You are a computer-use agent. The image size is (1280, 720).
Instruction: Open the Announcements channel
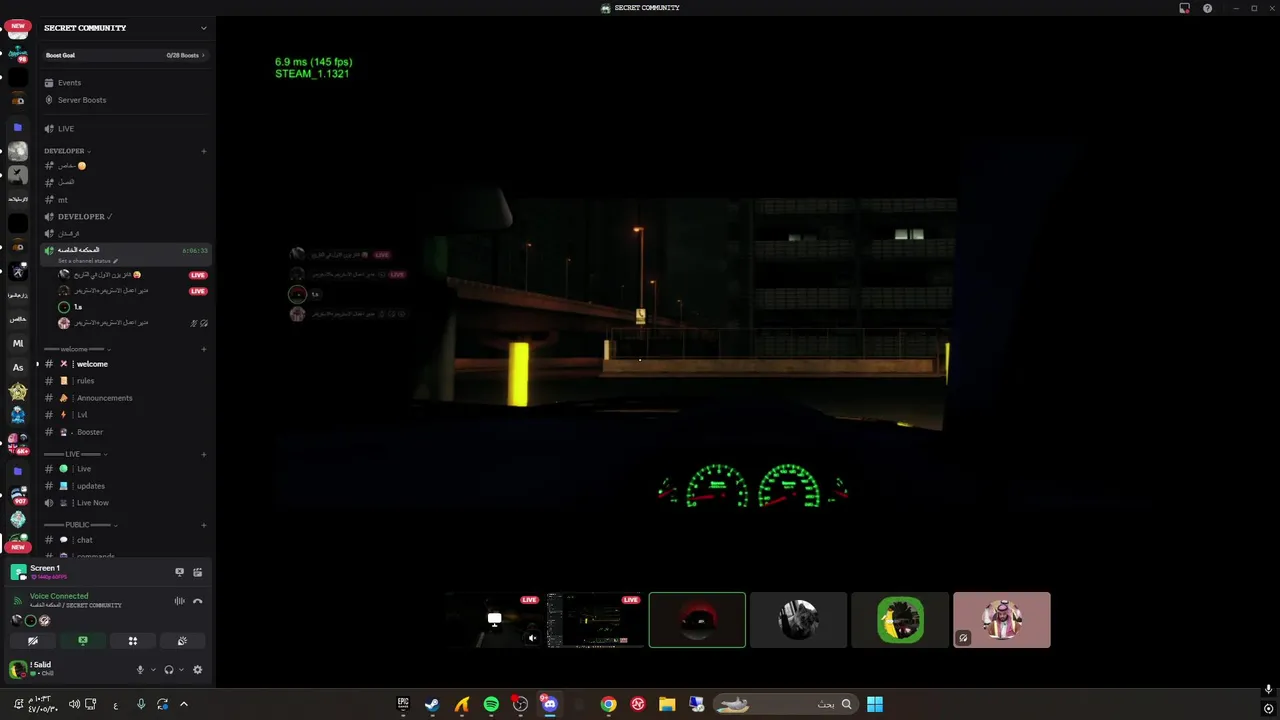(125, 398)
